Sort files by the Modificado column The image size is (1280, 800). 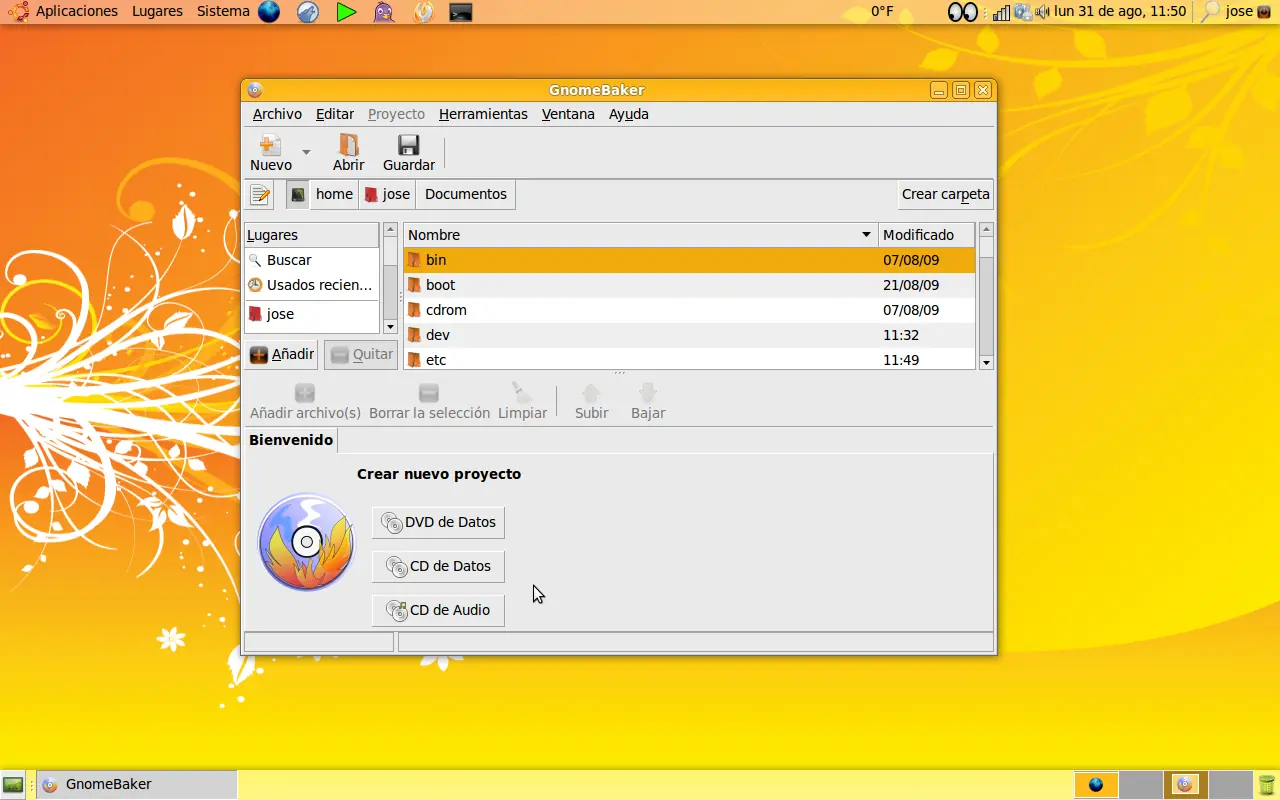[x=926, y=235]
